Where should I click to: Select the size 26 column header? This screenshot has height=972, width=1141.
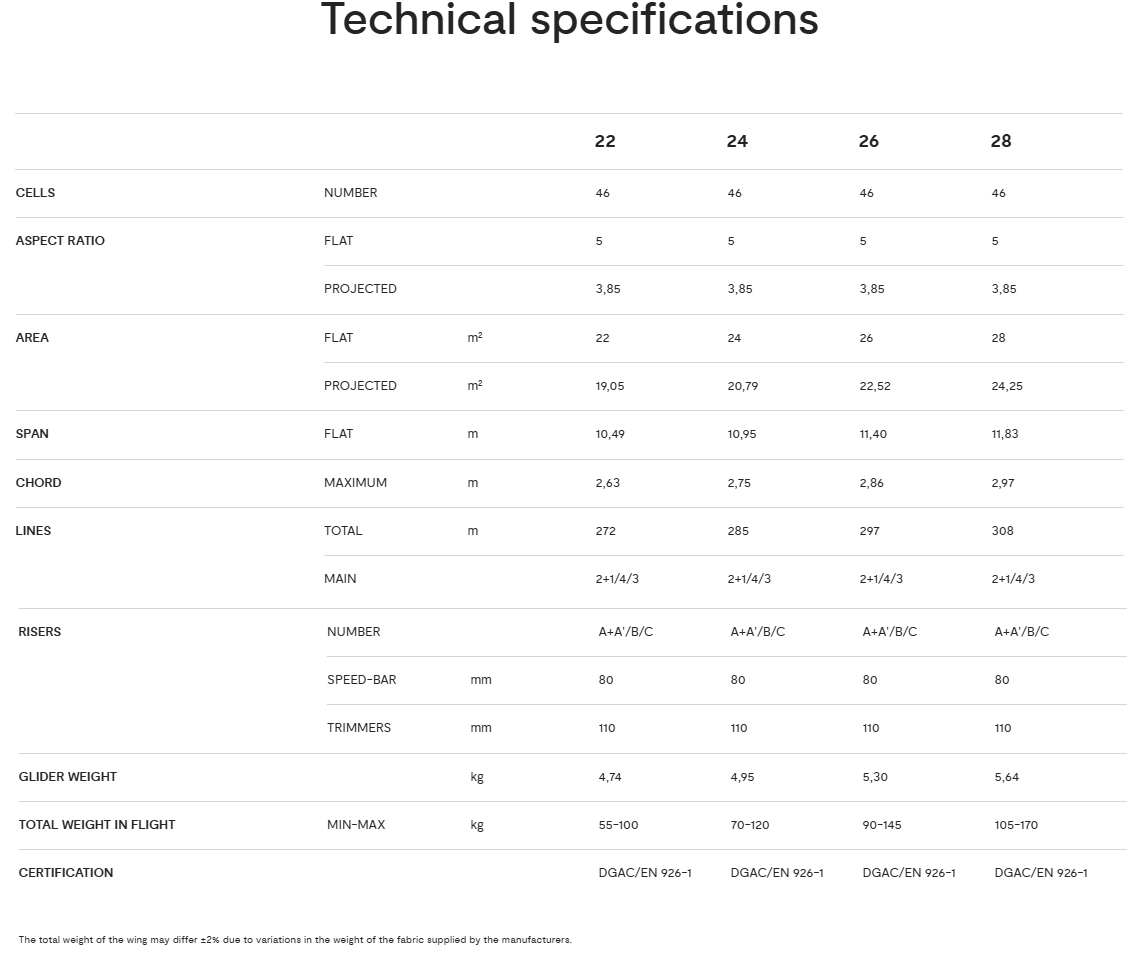click(x=868, y=141)
